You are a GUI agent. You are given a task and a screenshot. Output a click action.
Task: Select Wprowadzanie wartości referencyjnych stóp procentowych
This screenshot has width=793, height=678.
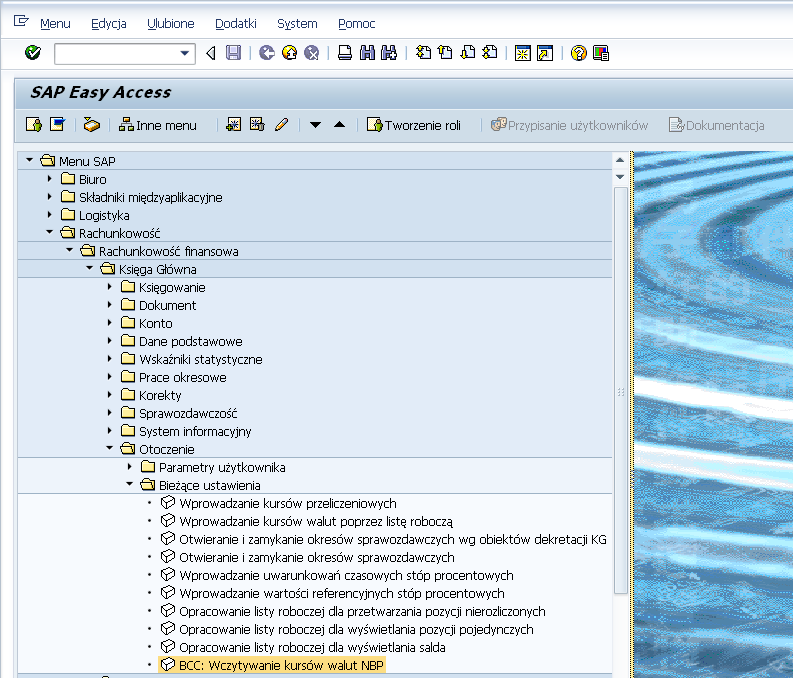click(342, 593)
